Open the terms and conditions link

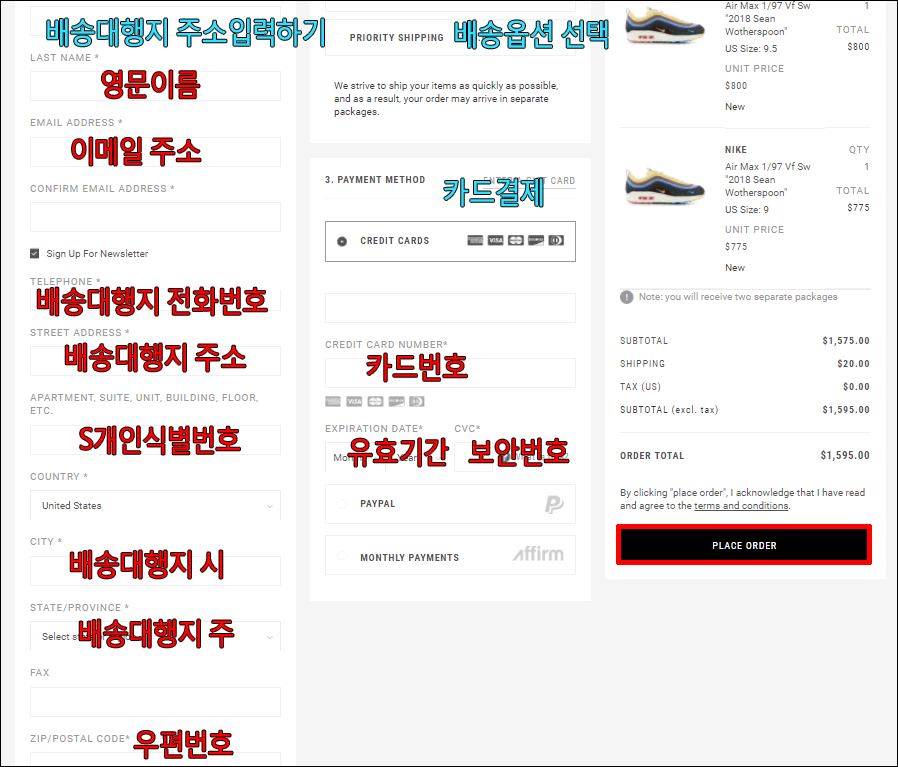pos(741,506)
